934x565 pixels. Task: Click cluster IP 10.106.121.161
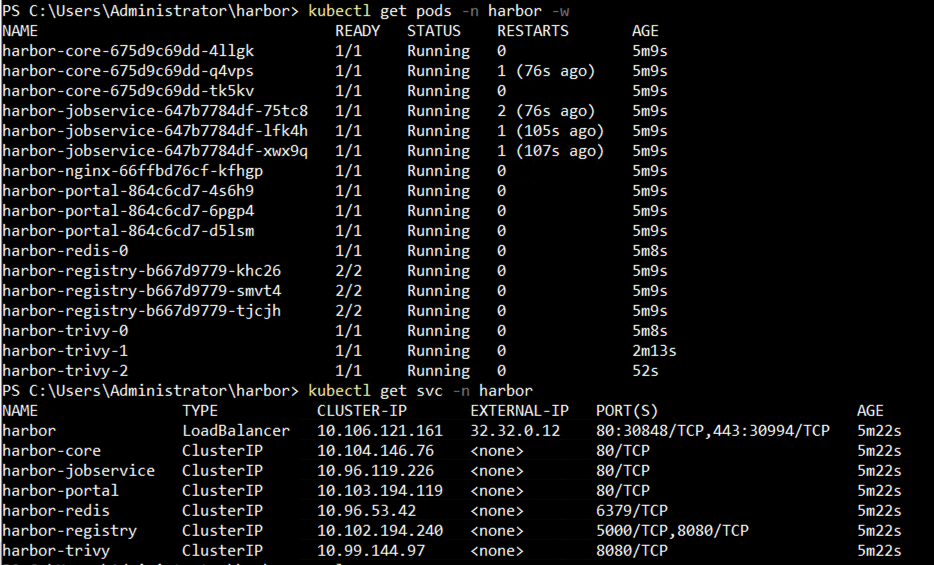pyautogui.click(x=380, y=431)
